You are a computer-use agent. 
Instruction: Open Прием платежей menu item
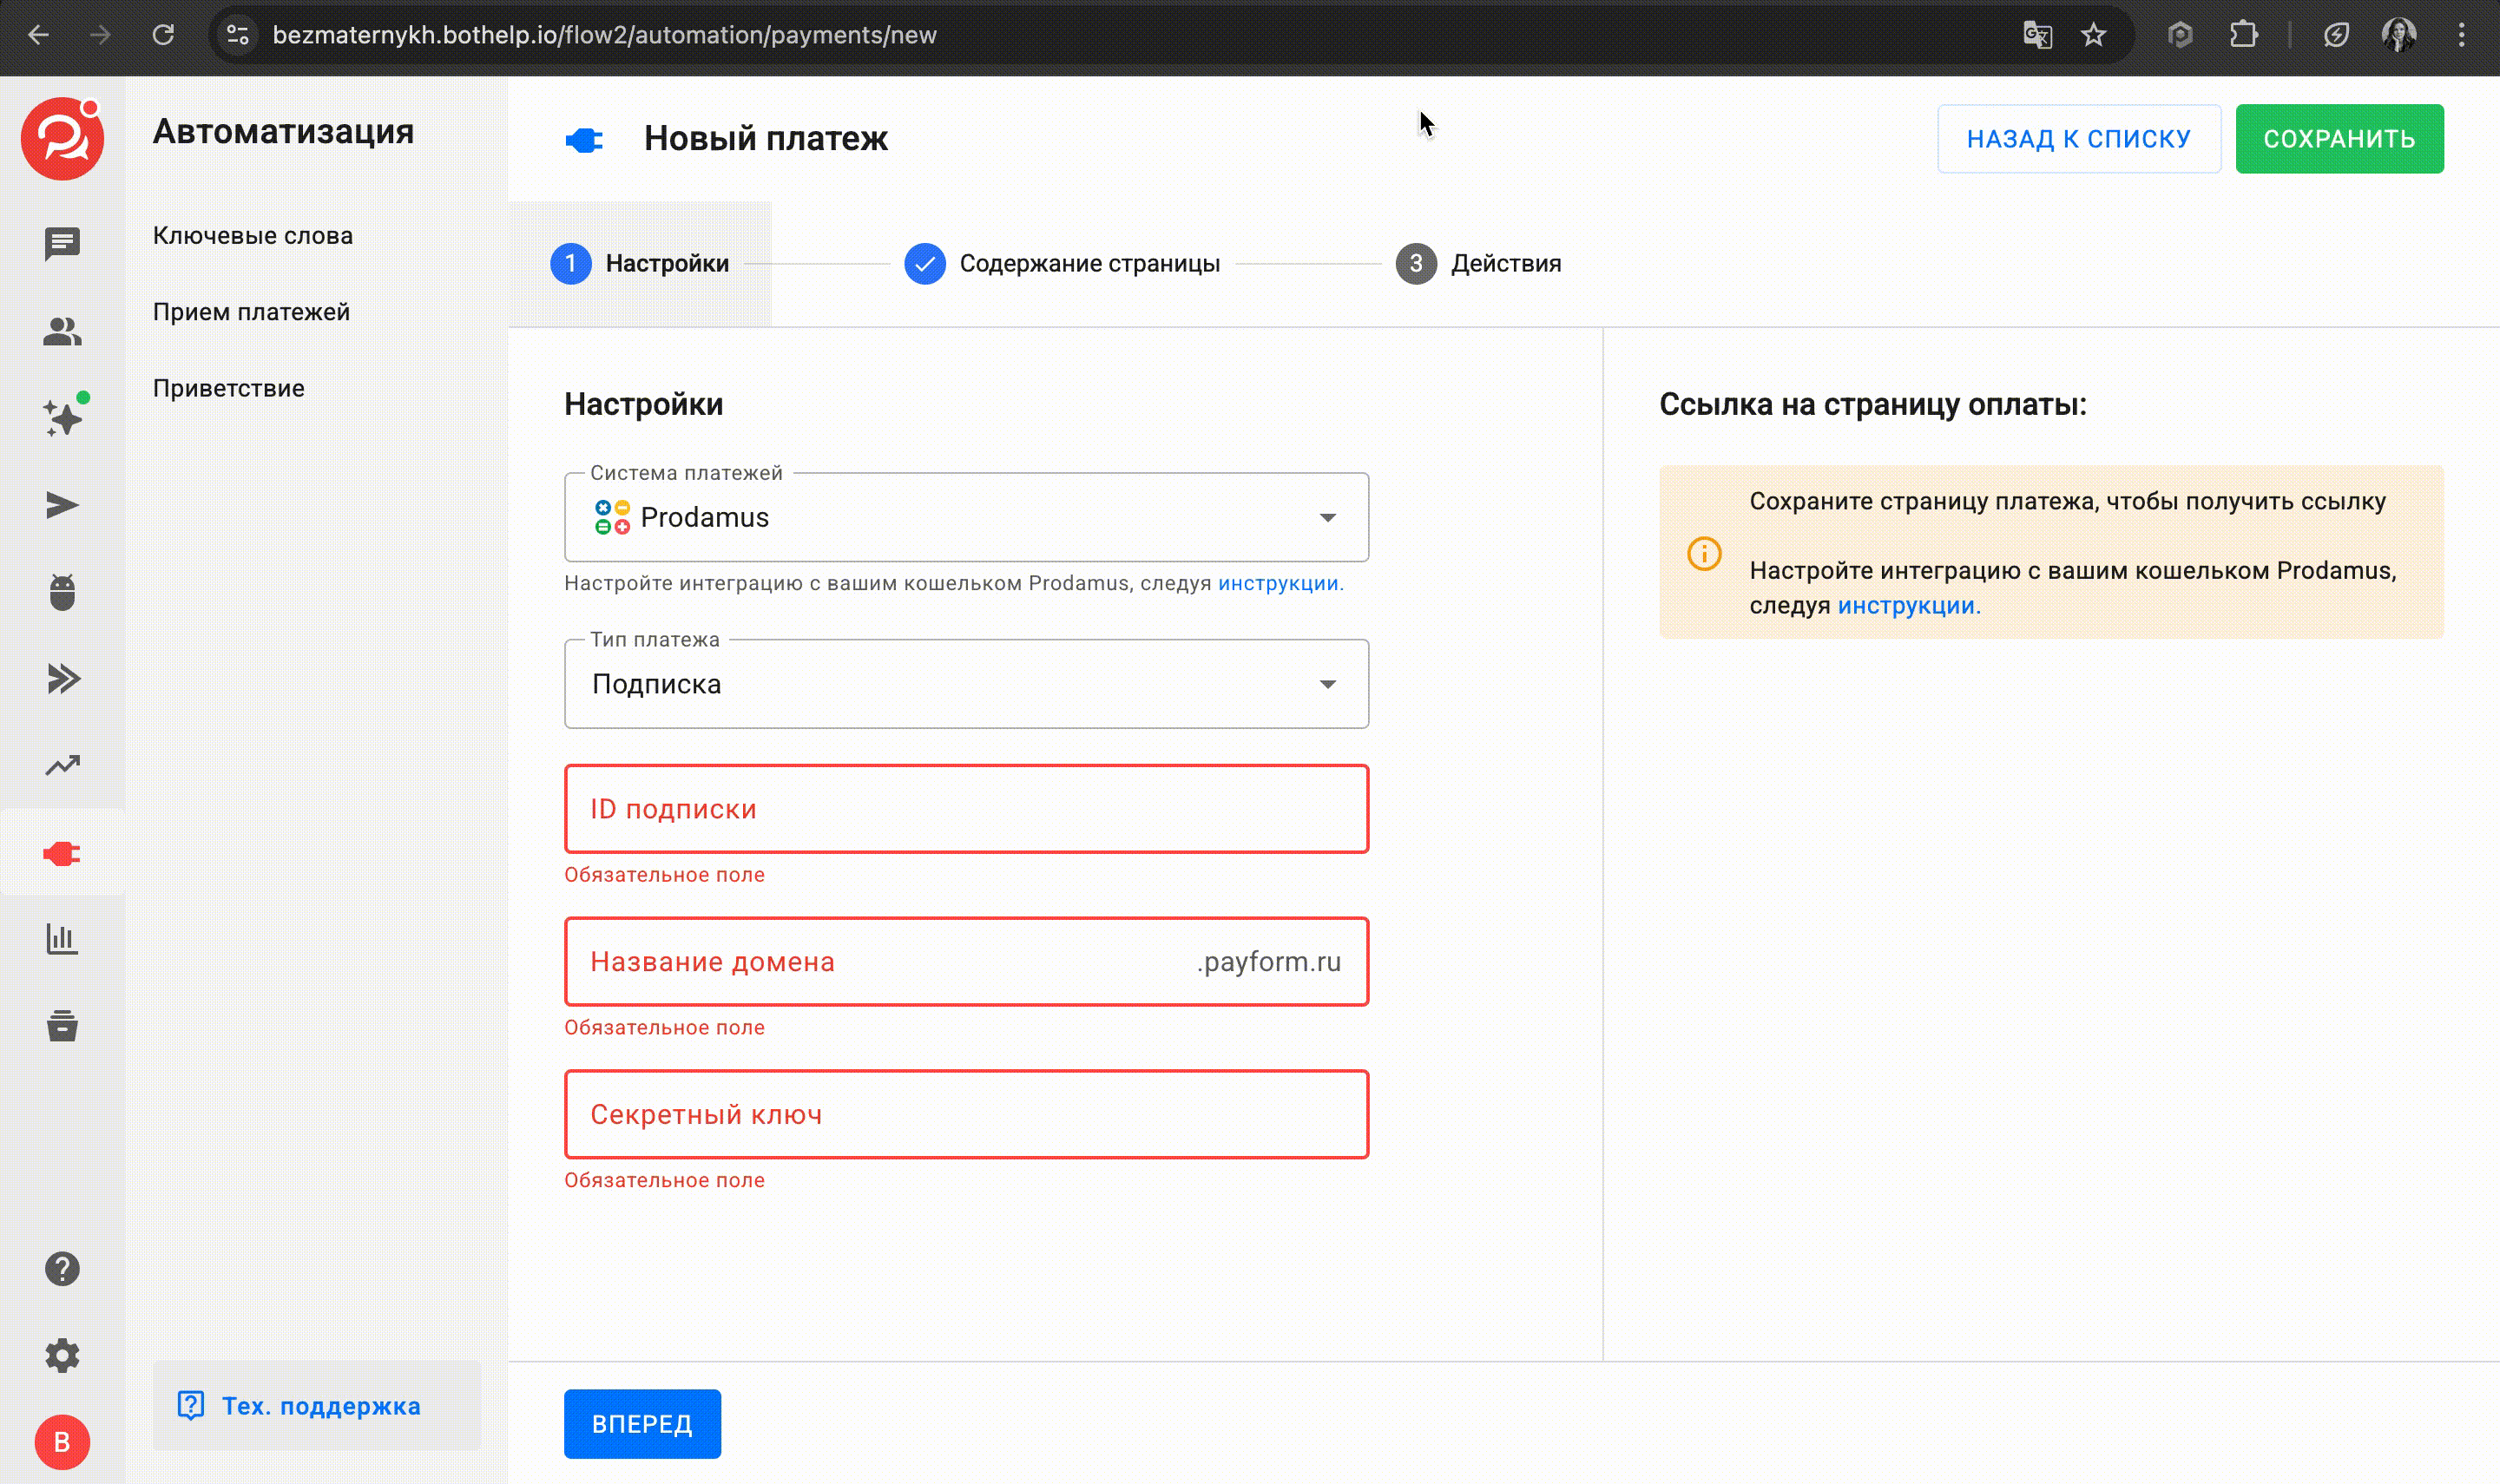pos(251,312)
